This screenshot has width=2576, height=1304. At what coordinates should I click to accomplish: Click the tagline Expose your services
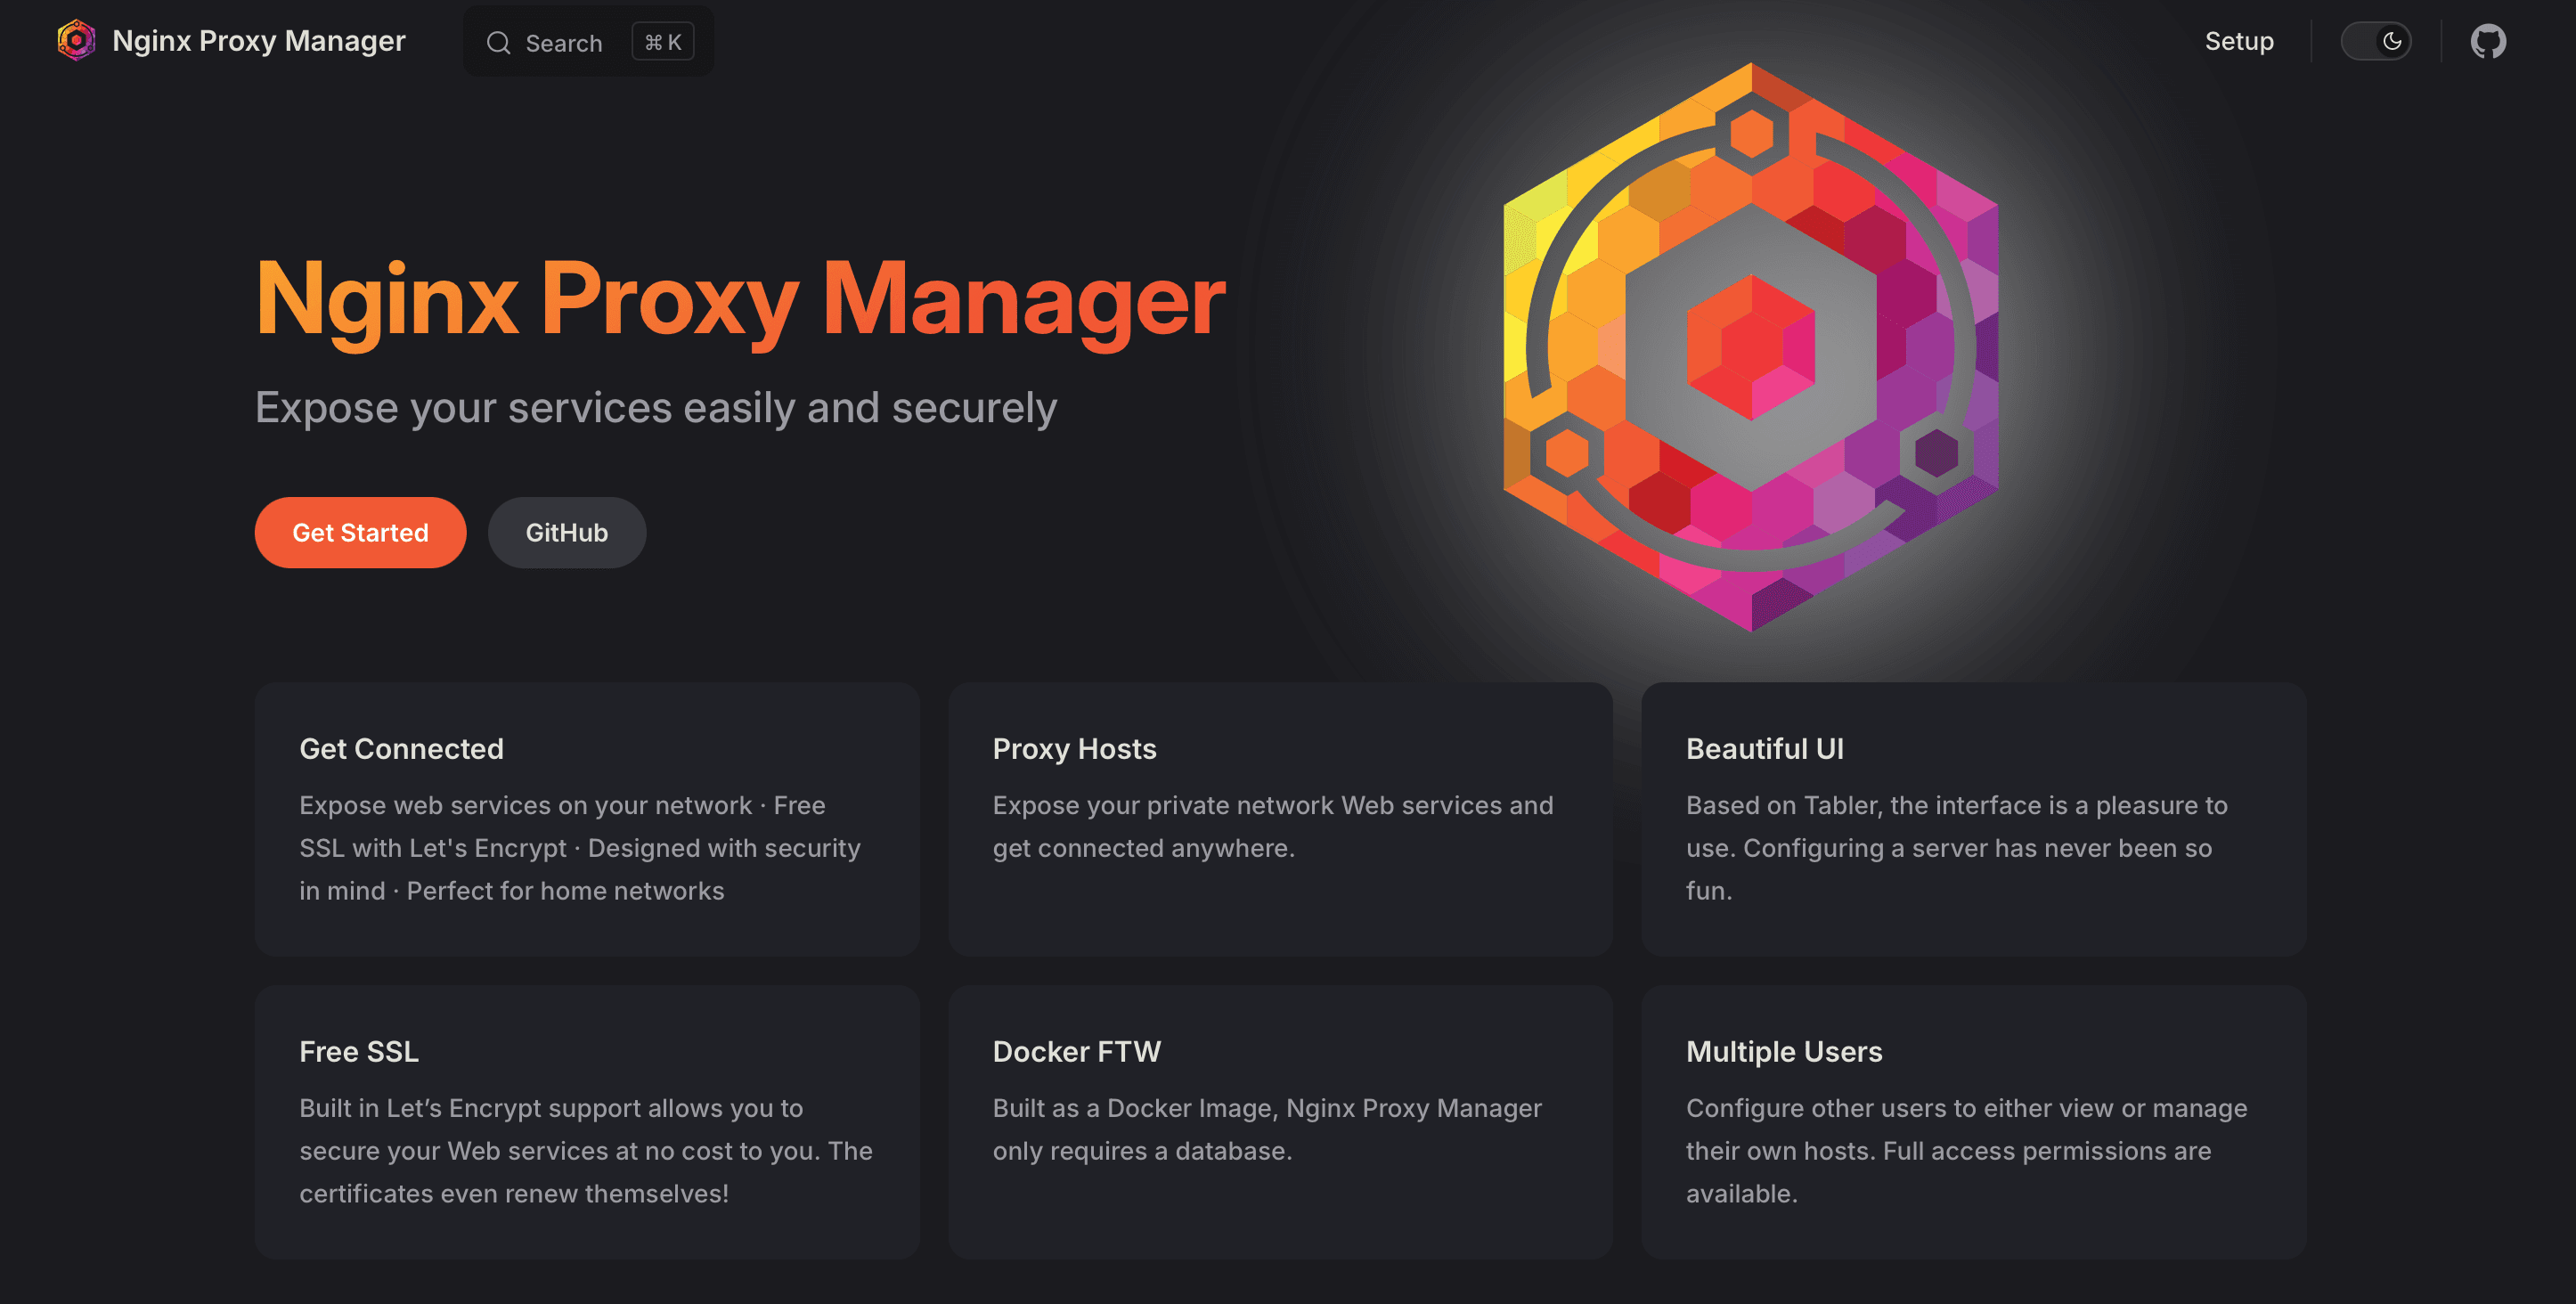(656, 408)
